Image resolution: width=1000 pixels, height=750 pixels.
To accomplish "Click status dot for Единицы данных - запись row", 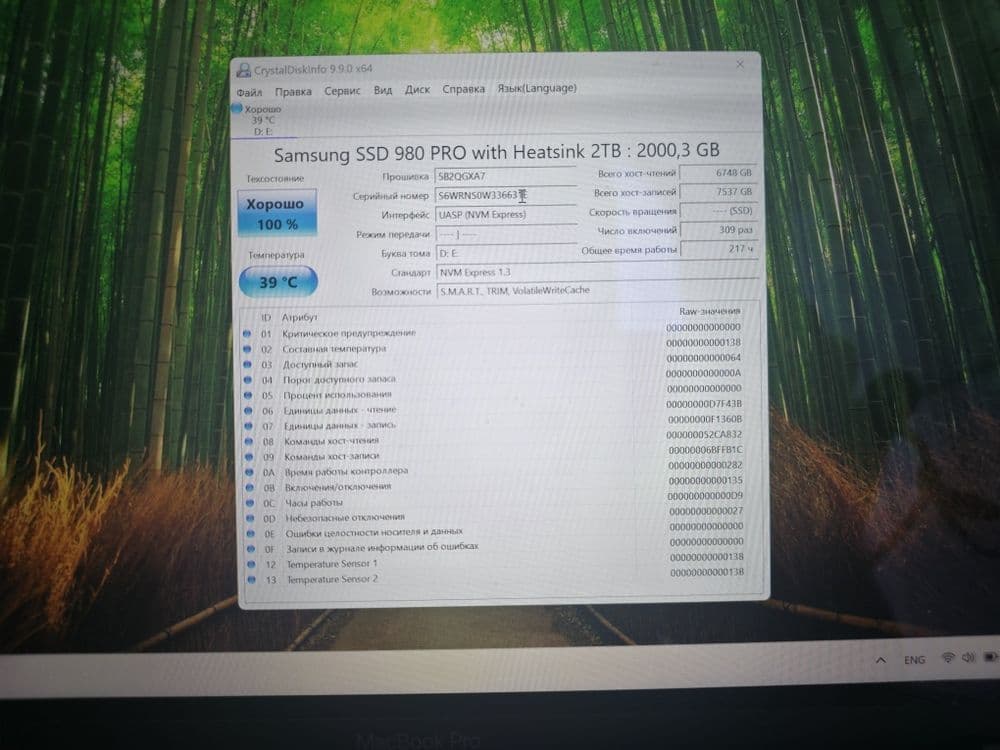I will coord(249,426).
